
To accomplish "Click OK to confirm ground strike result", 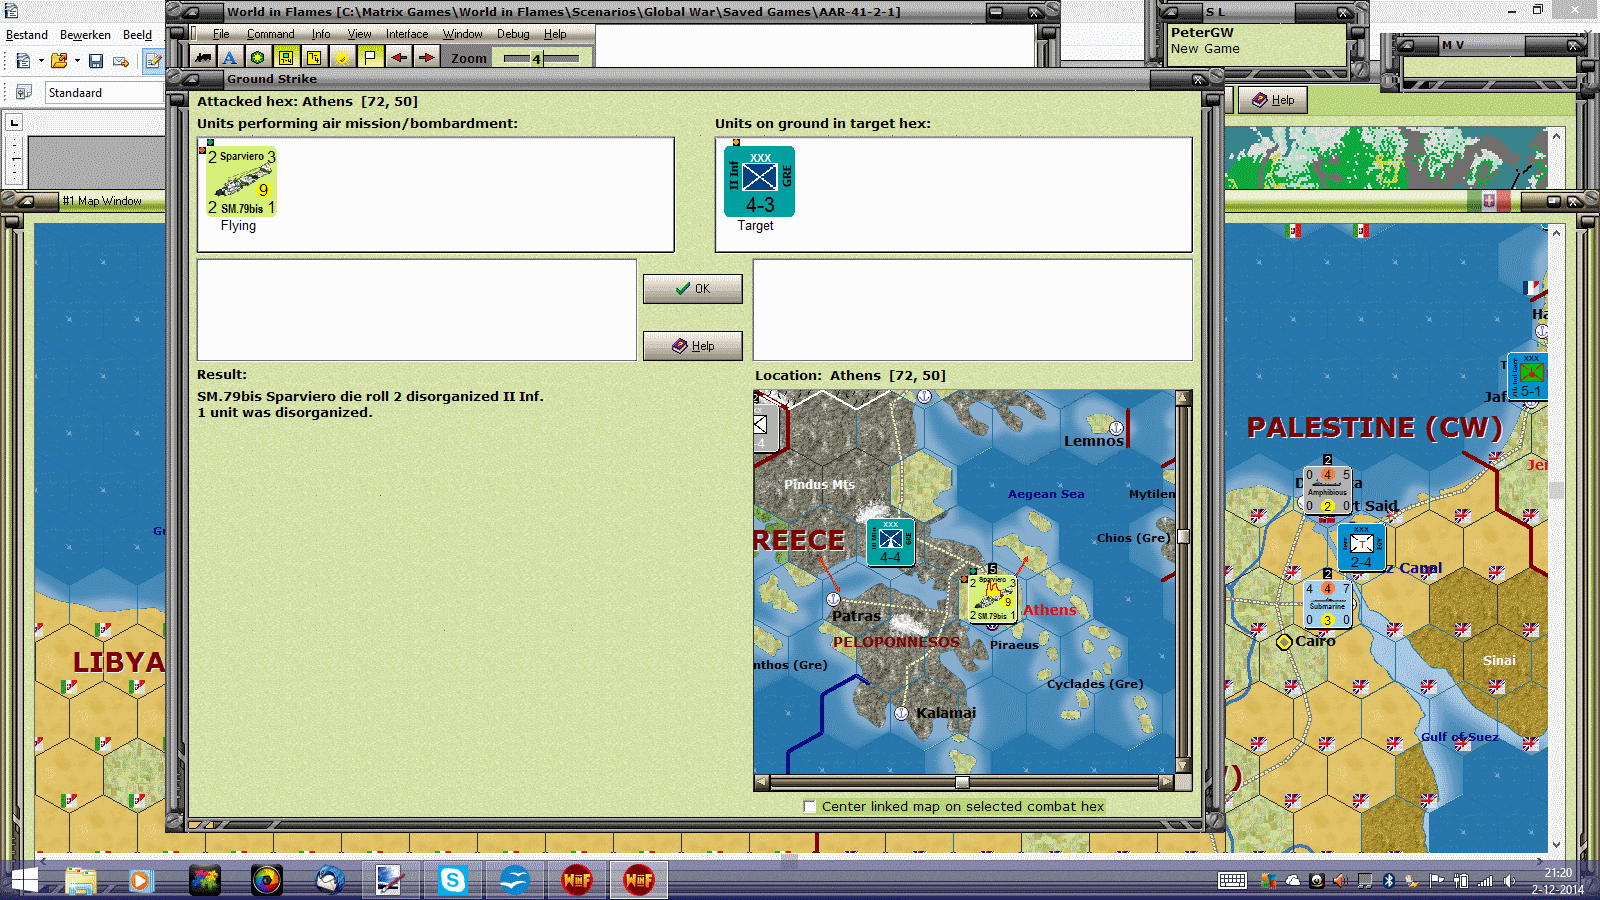I will coord(693,289).
